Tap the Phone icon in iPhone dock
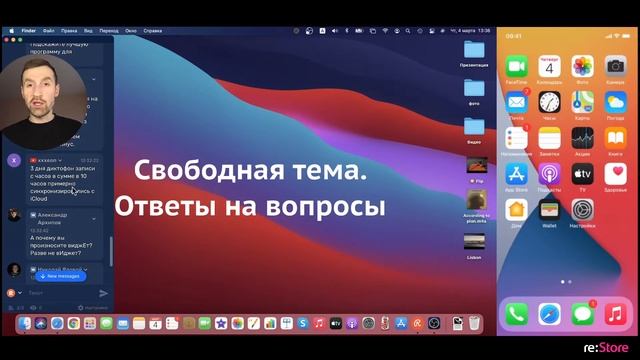The height and width of the screenshot is (360, 640). (516, 314)
